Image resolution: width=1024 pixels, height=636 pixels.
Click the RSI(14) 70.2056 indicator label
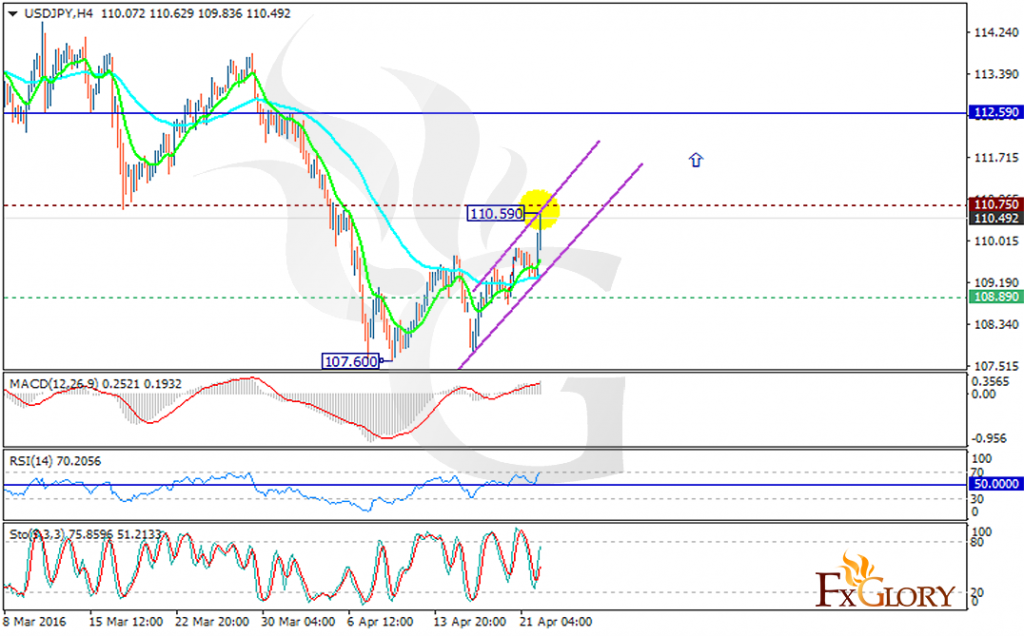point(55,461)
